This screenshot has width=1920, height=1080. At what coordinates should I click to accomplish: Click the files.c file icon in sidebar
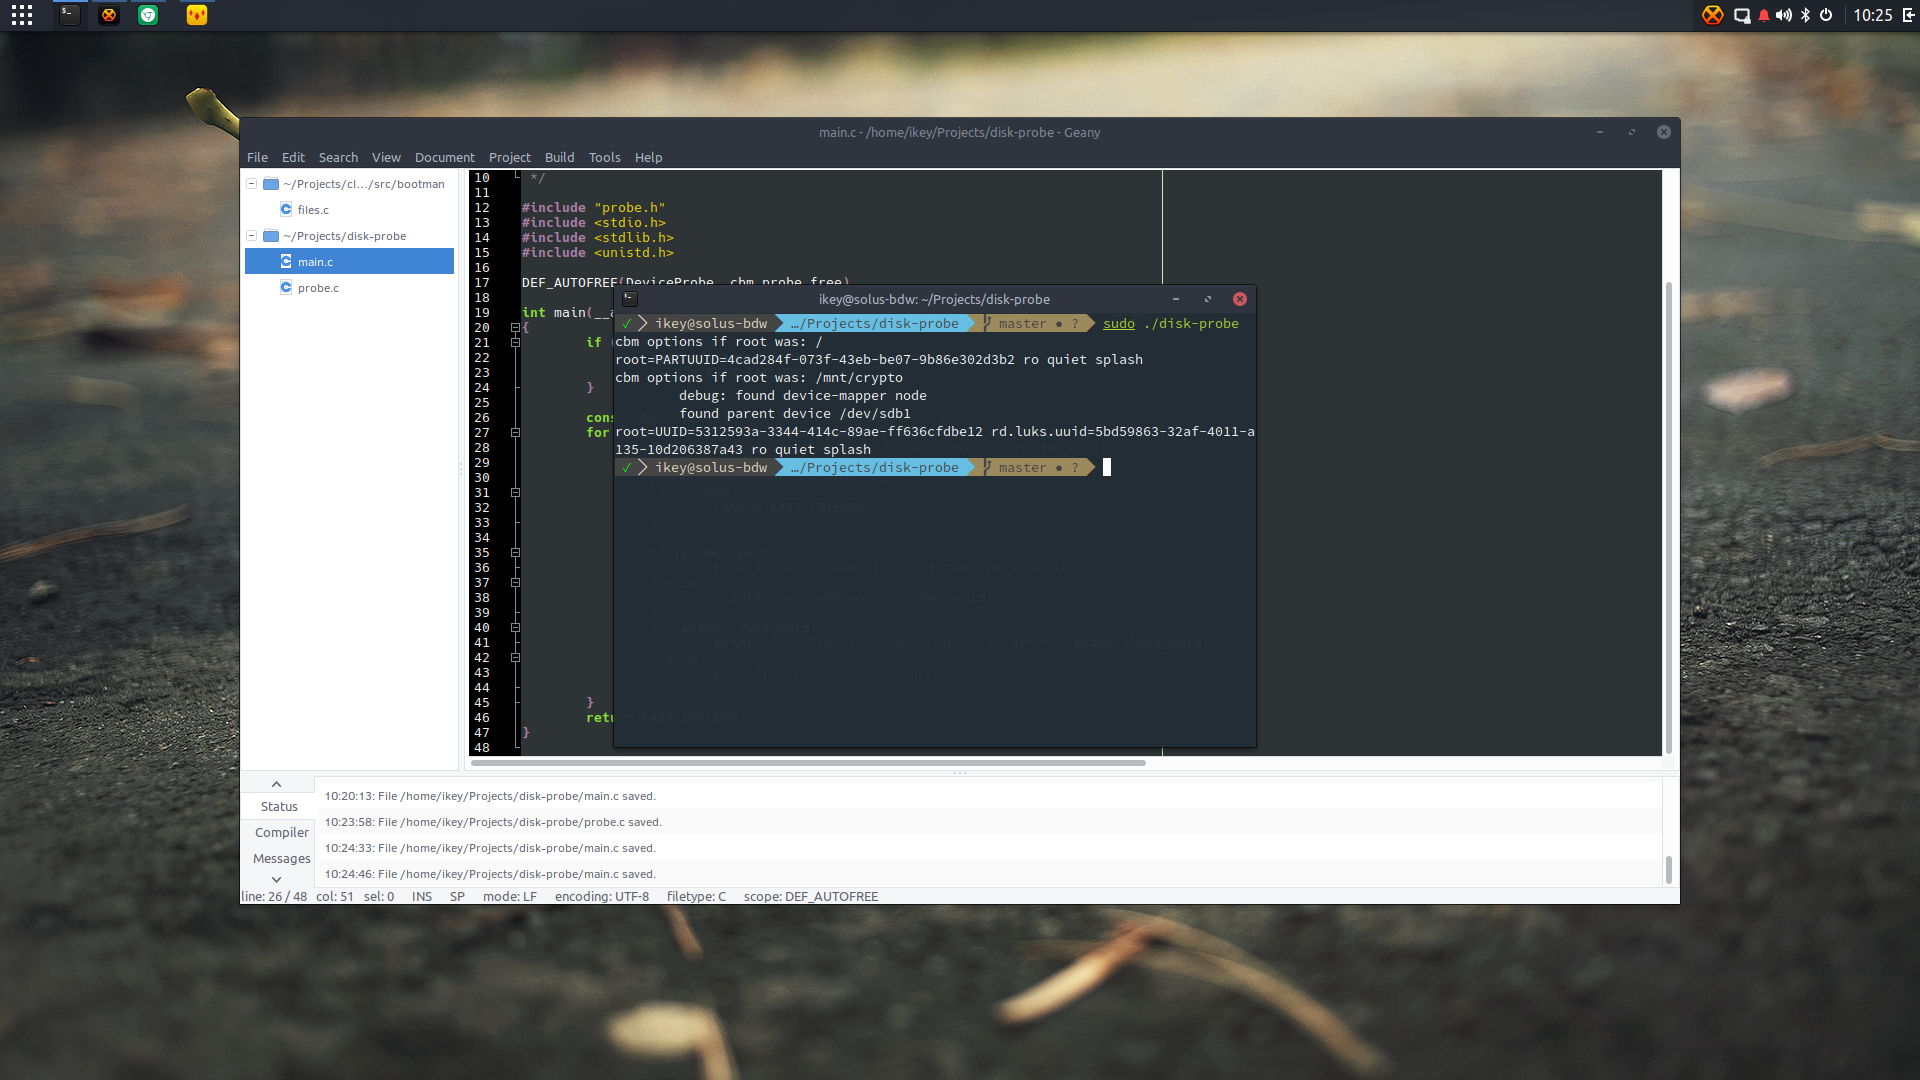click(x=286, y=209)
